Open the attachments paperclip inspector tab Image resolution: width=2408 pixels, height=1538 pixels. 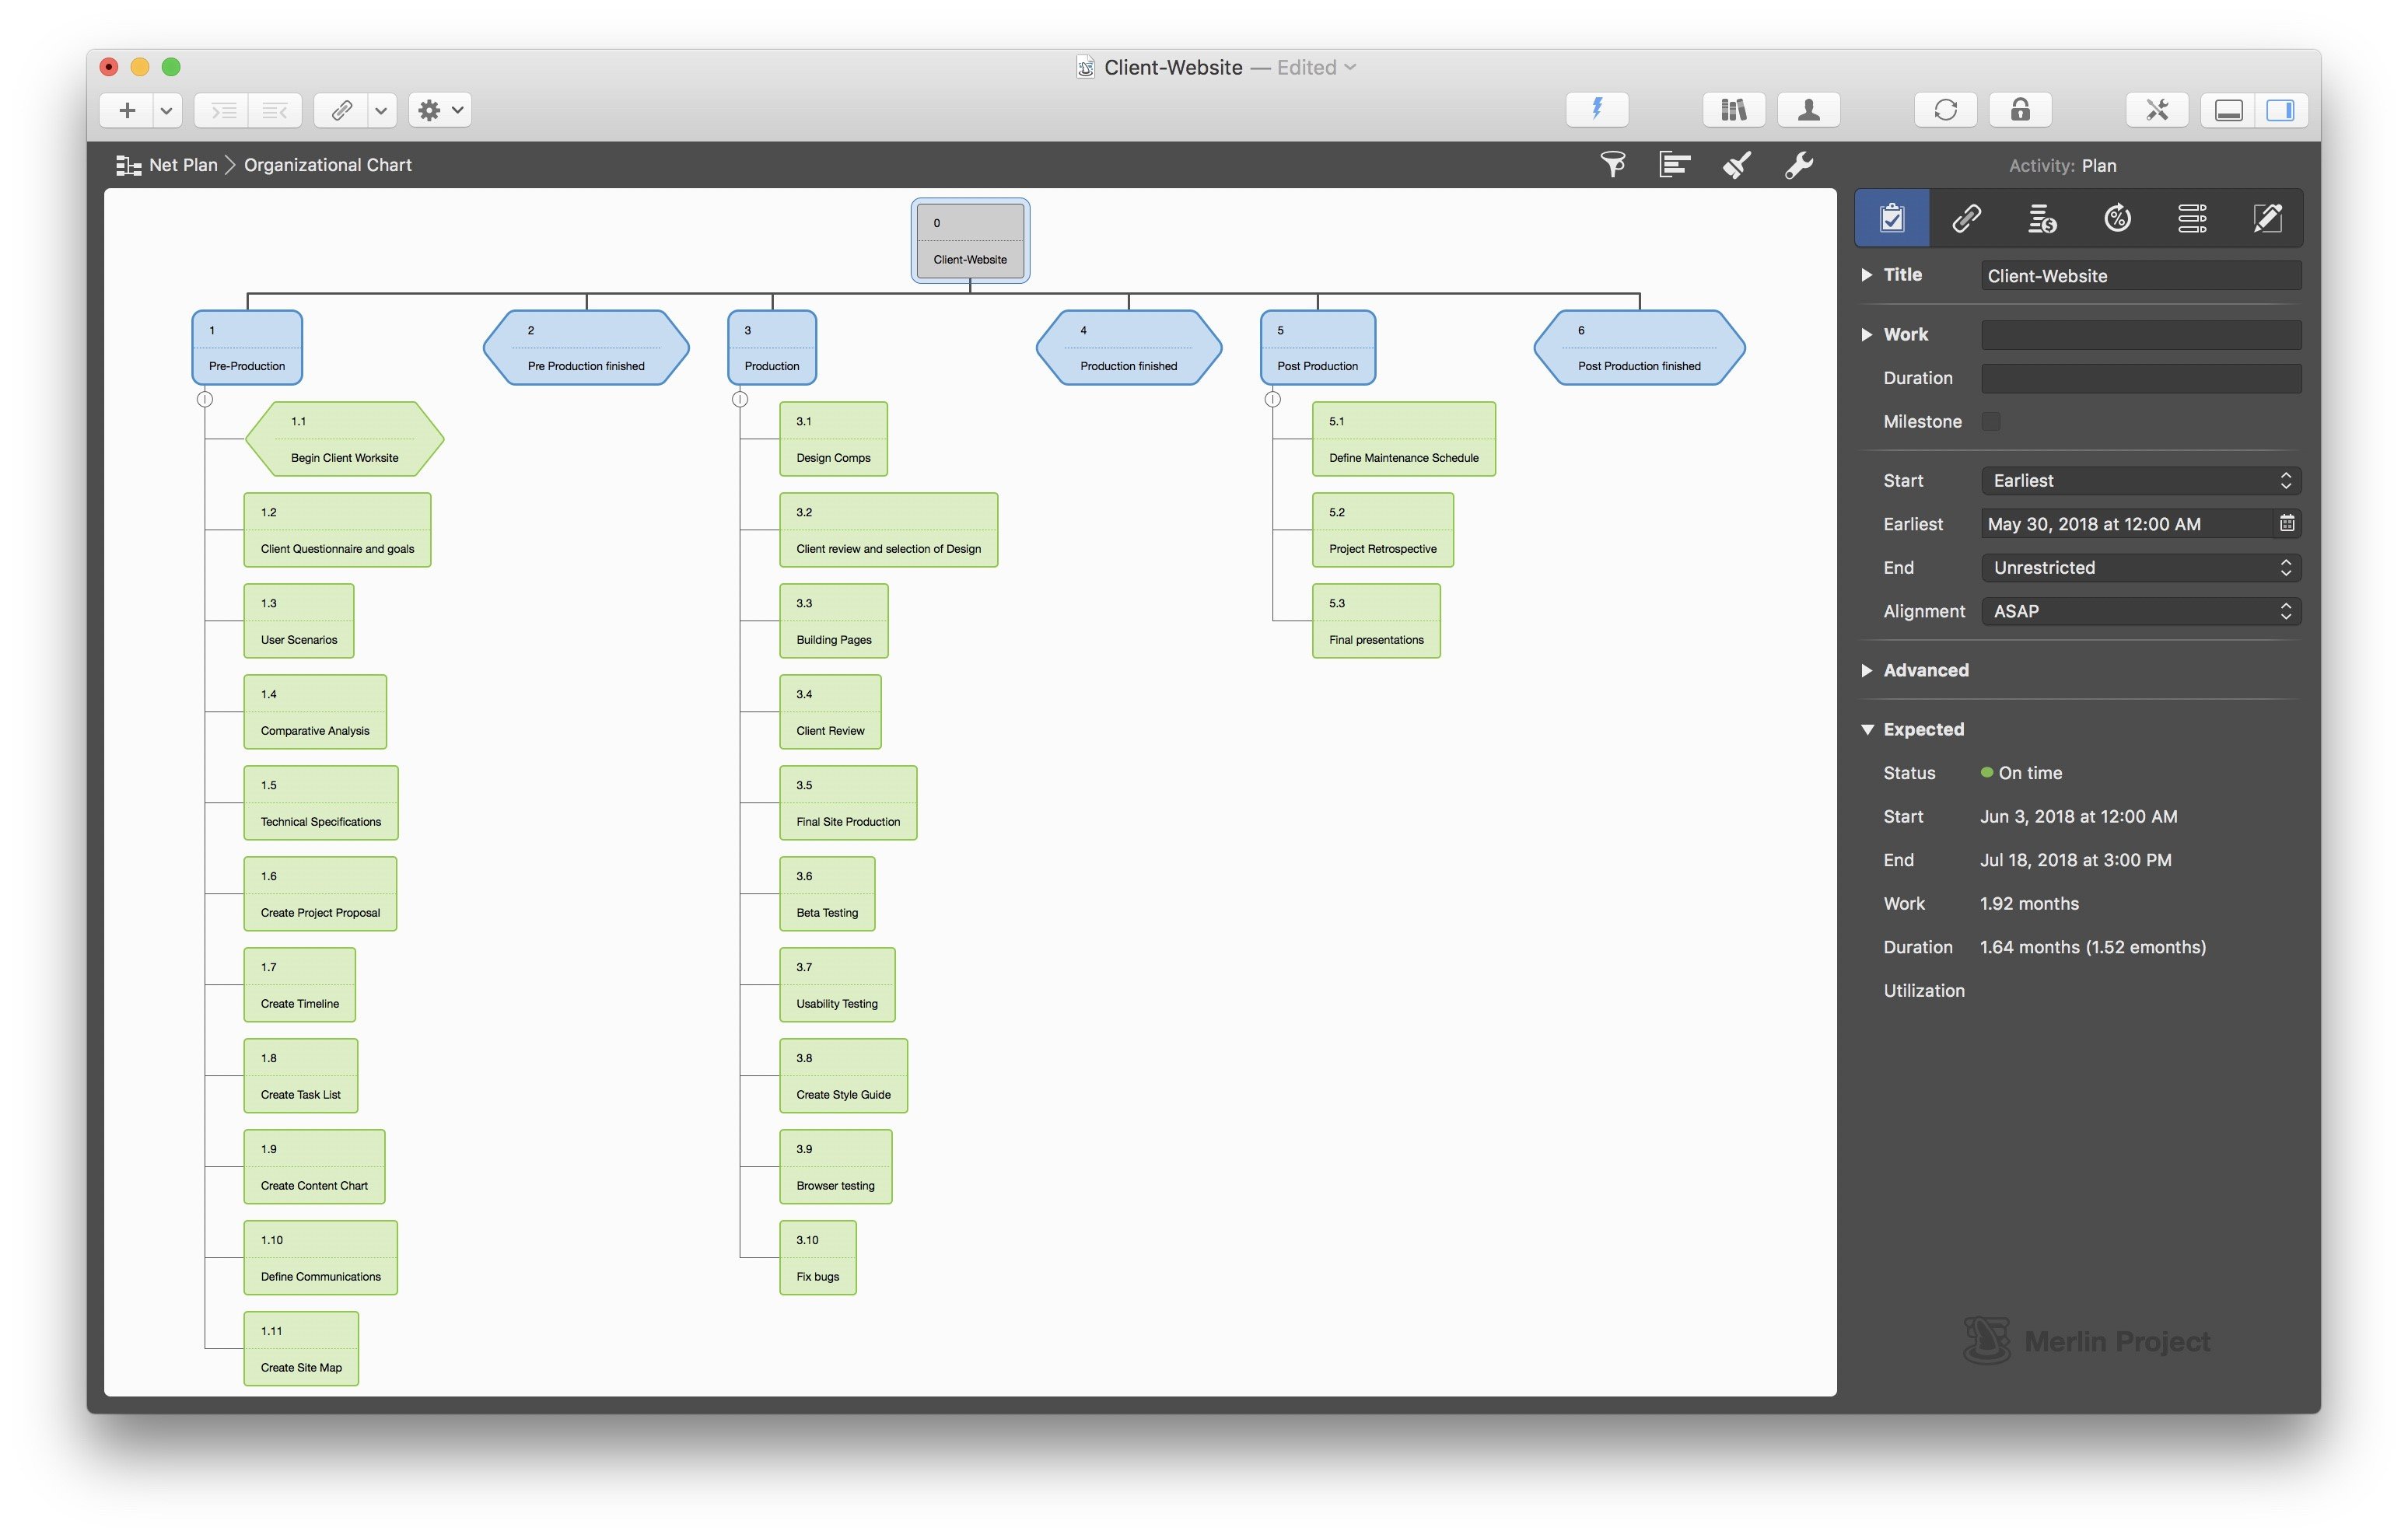pos(1967,218)
